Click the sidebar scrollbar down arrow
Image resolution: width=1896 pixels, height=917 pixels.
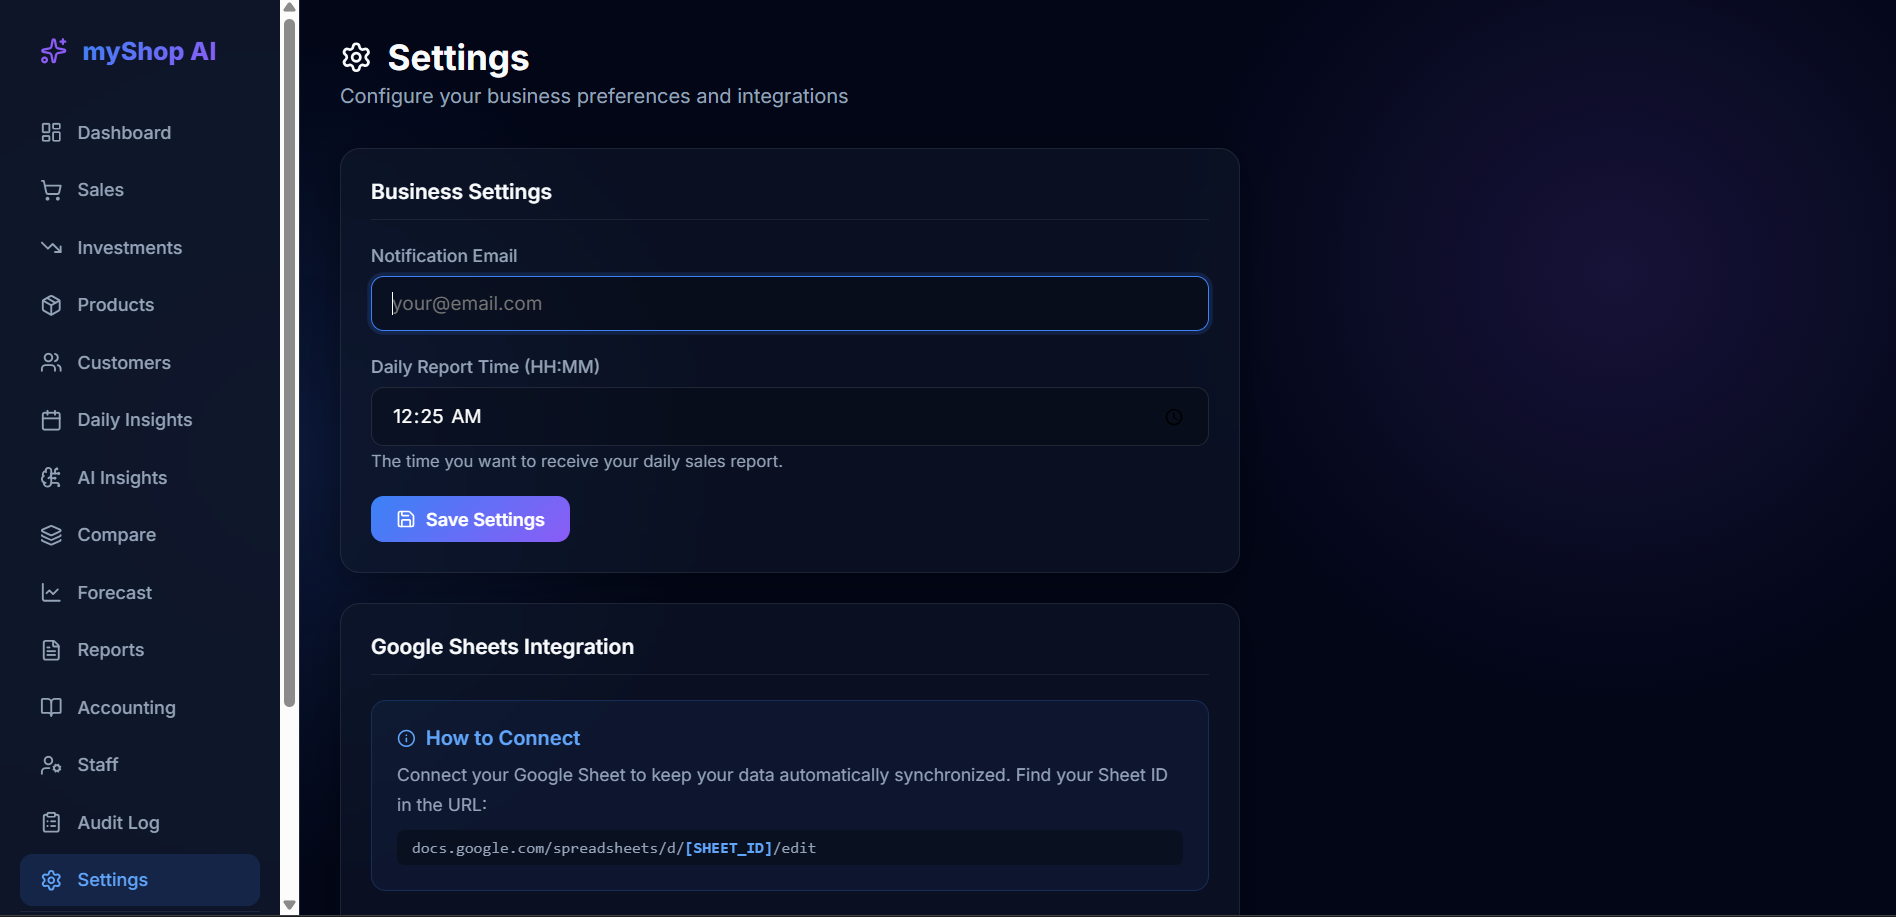pyautogui.click(x=289, y=905)
